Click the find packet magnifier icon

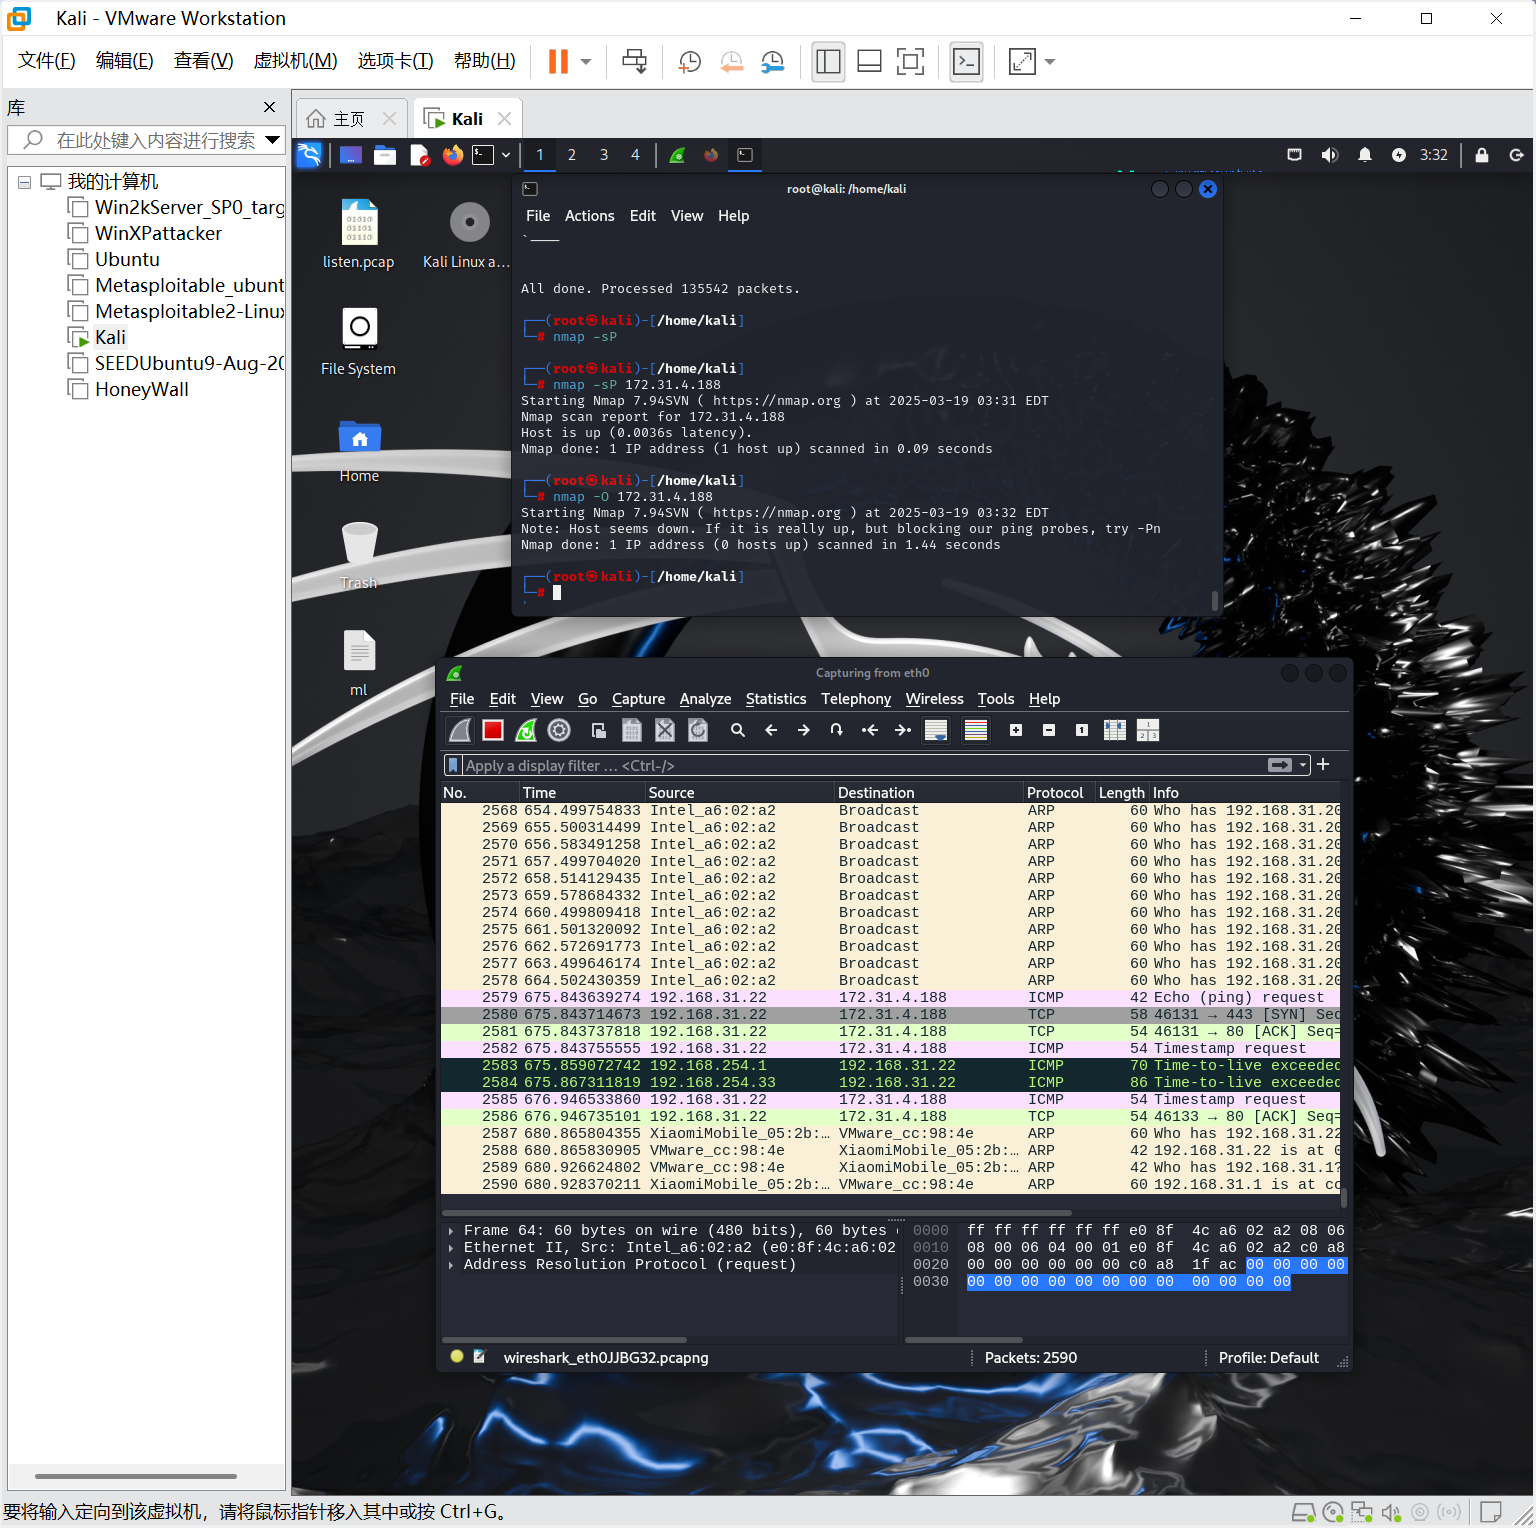coord(738,730)
